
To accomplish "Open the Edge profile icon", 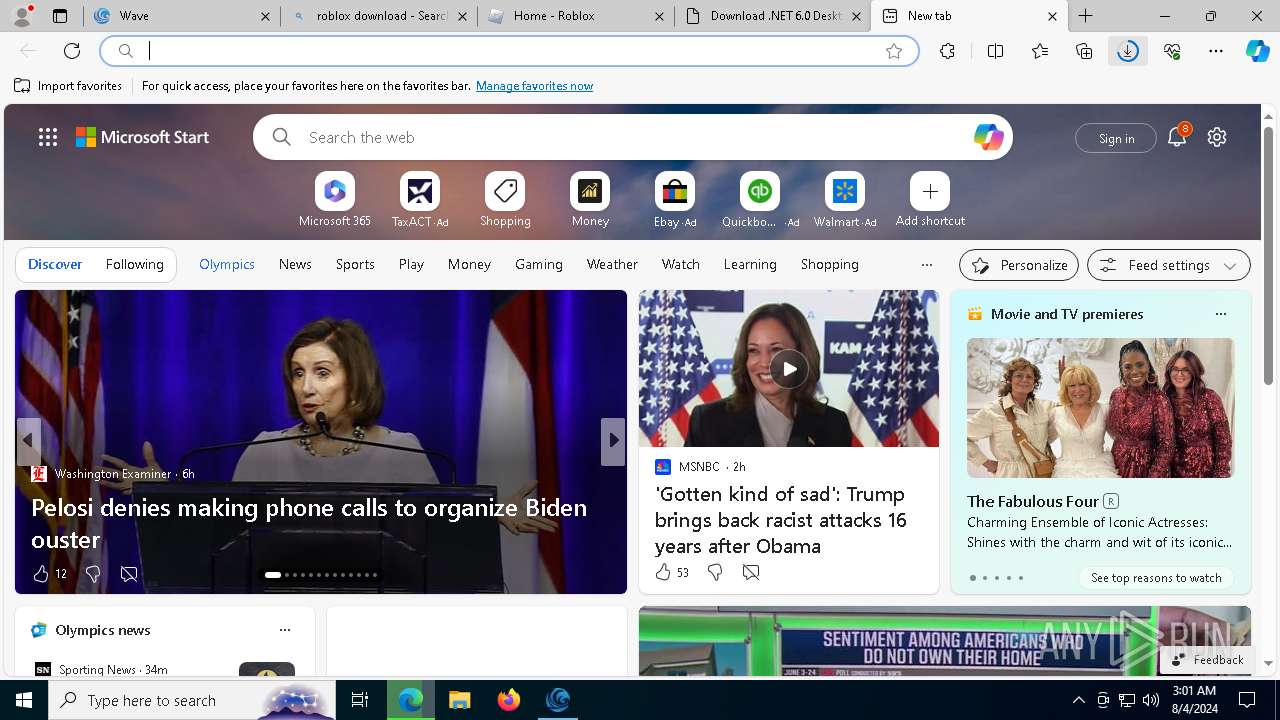I will tap(22, 16).
